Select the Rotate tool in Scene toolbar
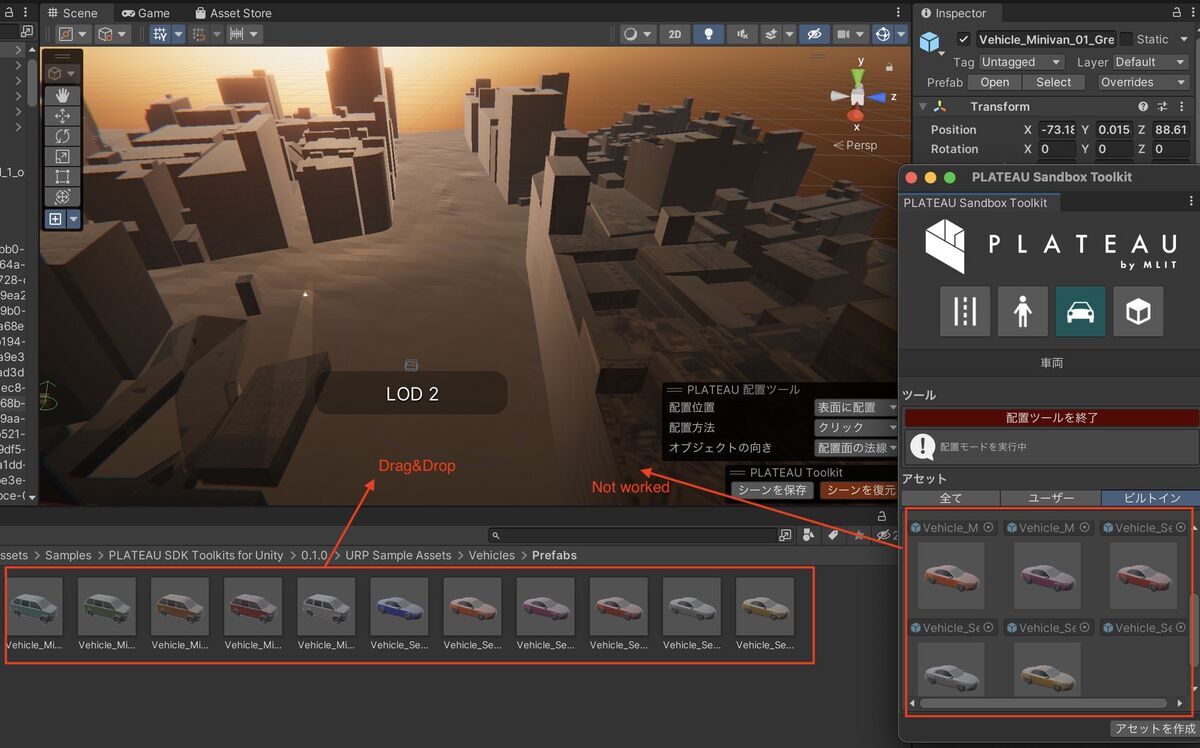The image size is (1200, 748). click(62, 136)
